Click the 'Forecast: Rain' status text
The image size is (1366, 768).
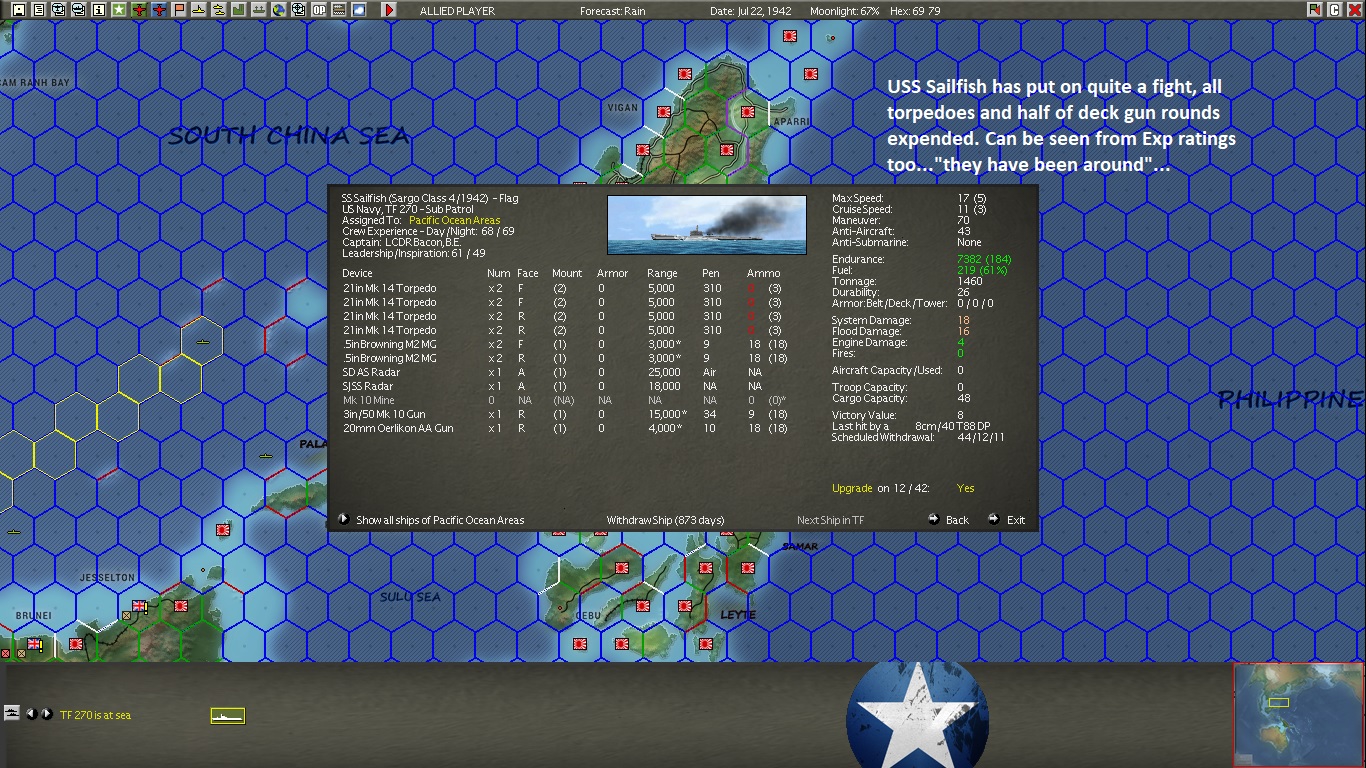click(x=613, y=11)
